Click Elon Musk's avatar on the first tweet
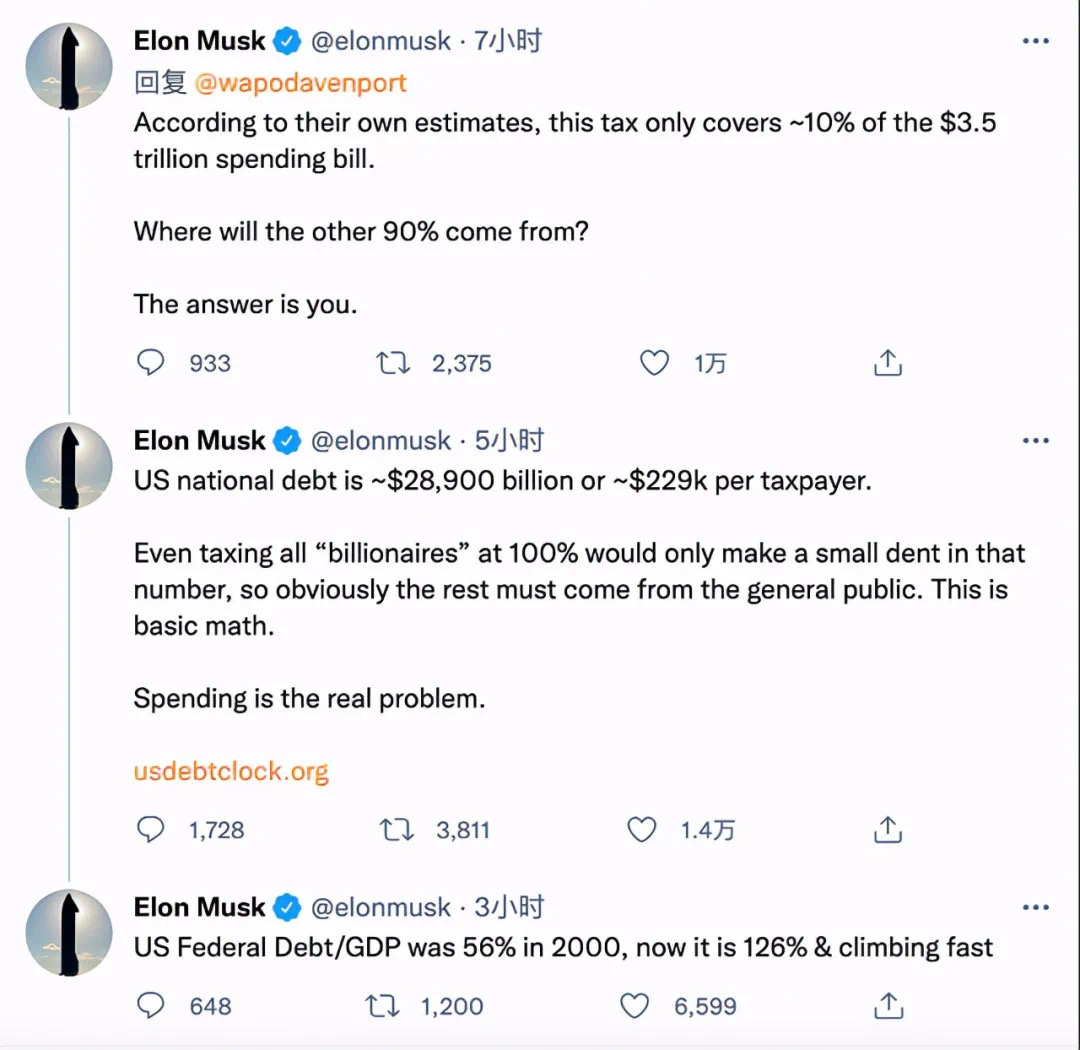The height and width of the screenshot is (1050, 1080). point(69,65)
